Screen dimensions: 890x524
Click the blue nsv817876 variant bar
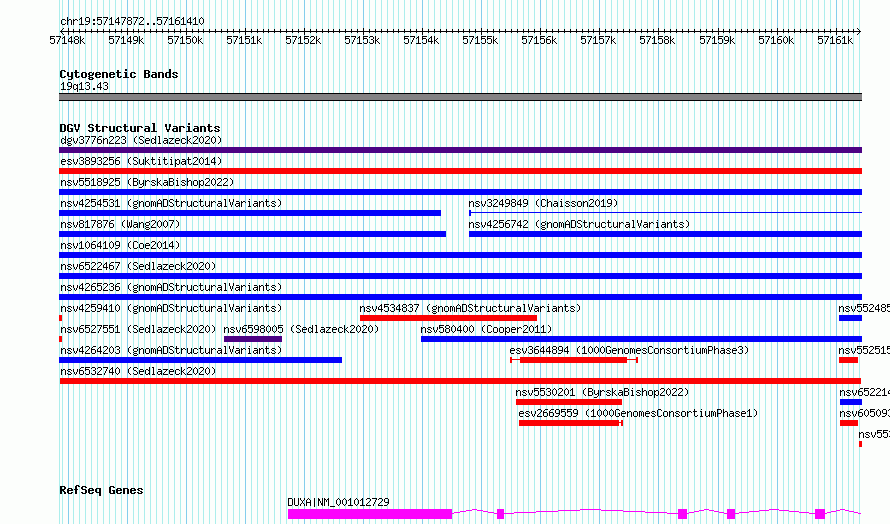coord(253,234)
